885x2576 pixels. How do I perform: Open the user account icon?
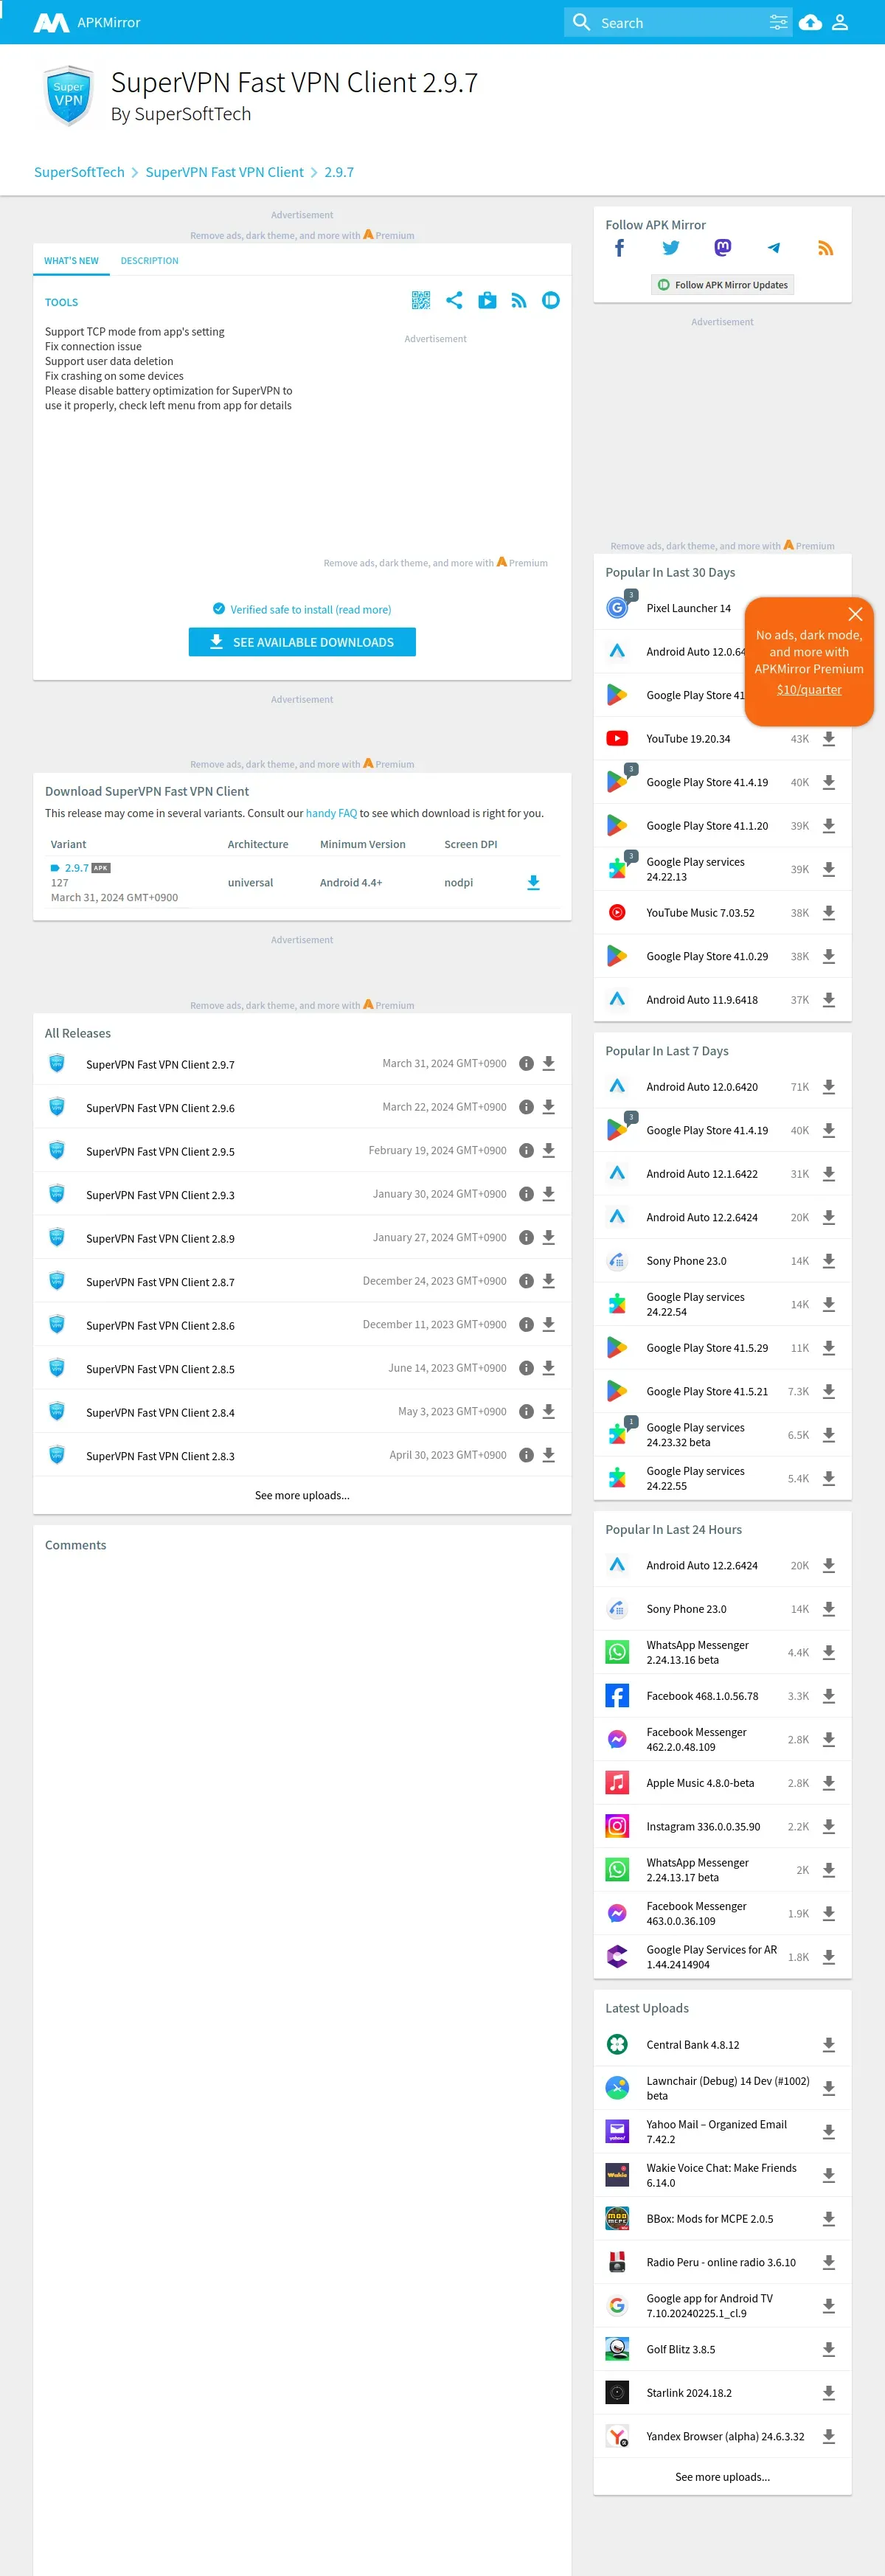[840, 22]
